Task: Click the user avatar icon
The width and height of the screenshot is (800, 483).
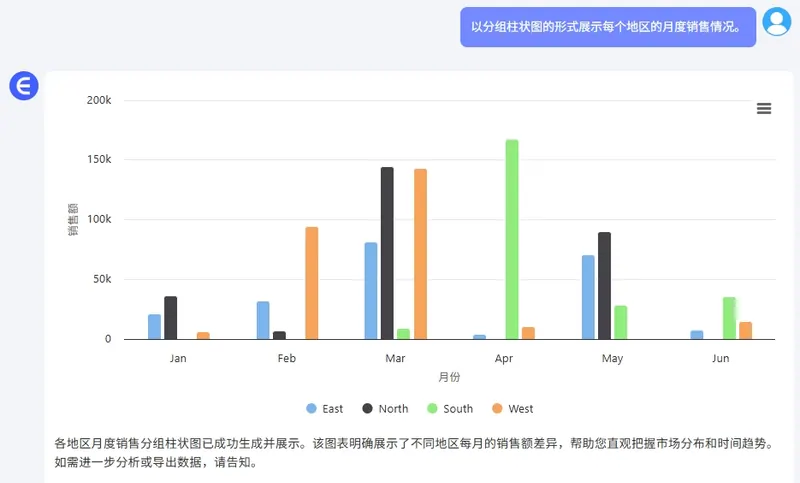Action: [776, 21]
